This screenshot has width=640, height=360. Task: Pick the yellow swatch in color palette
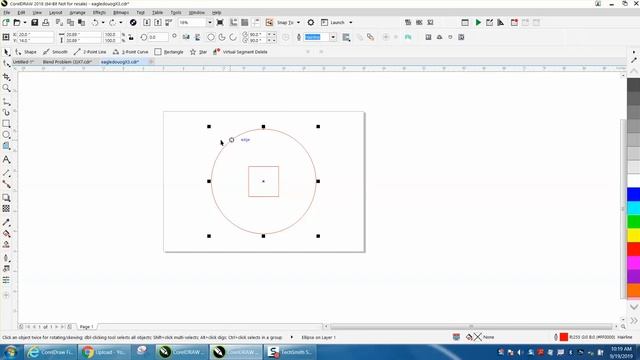[x=633, y=235]
